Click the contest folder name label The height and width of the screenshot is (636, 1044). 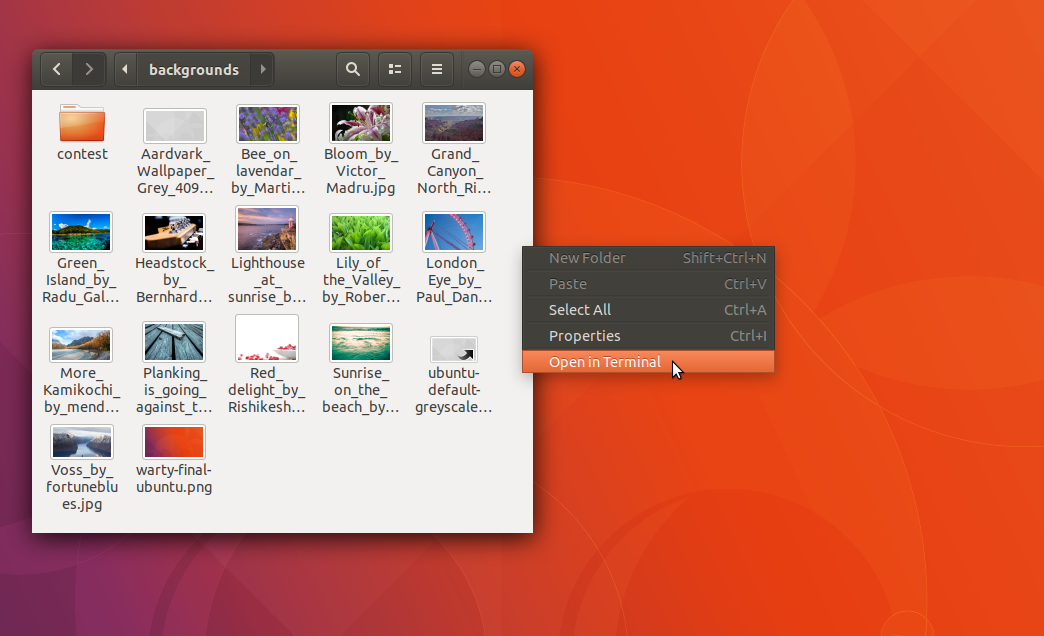click(x=82, y=154)
